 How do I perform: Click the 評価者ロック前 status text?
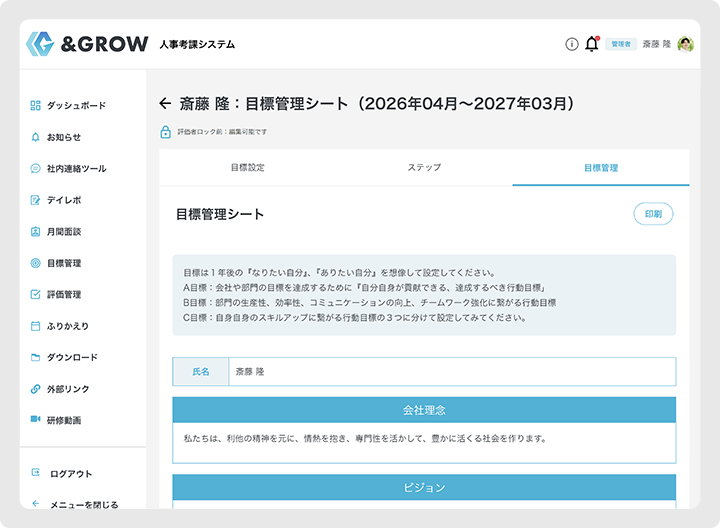tap(222, 132)
